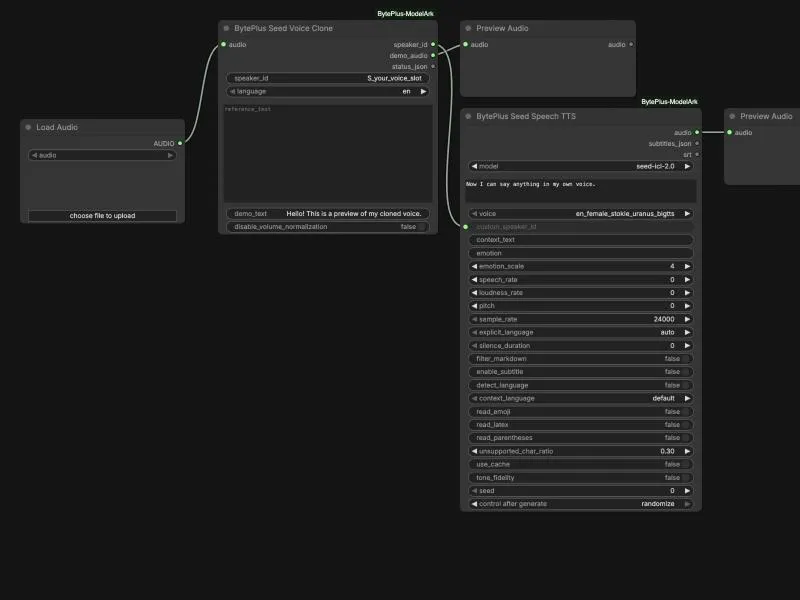Decrease loudness_rate with the left arrow

click(474, 293)
